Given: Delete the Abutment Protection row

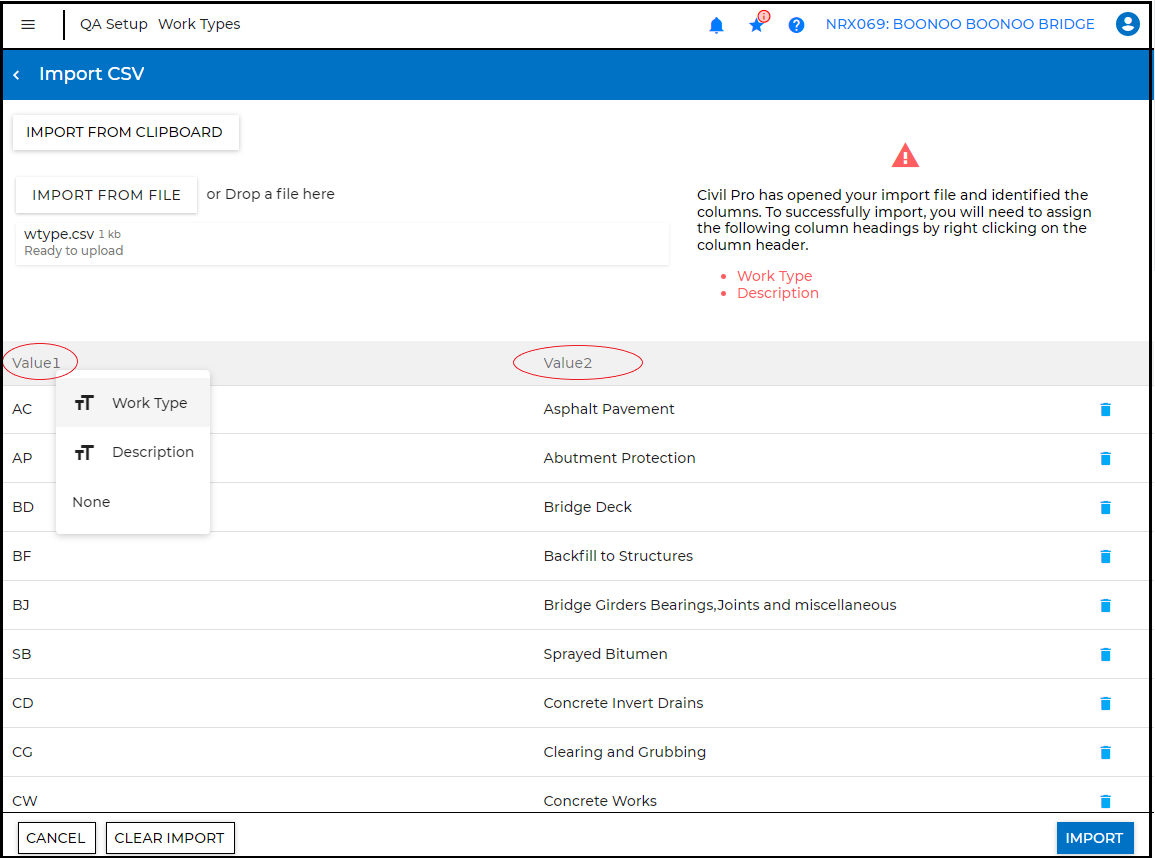Looking at the screenshot, I should 1106,459.
